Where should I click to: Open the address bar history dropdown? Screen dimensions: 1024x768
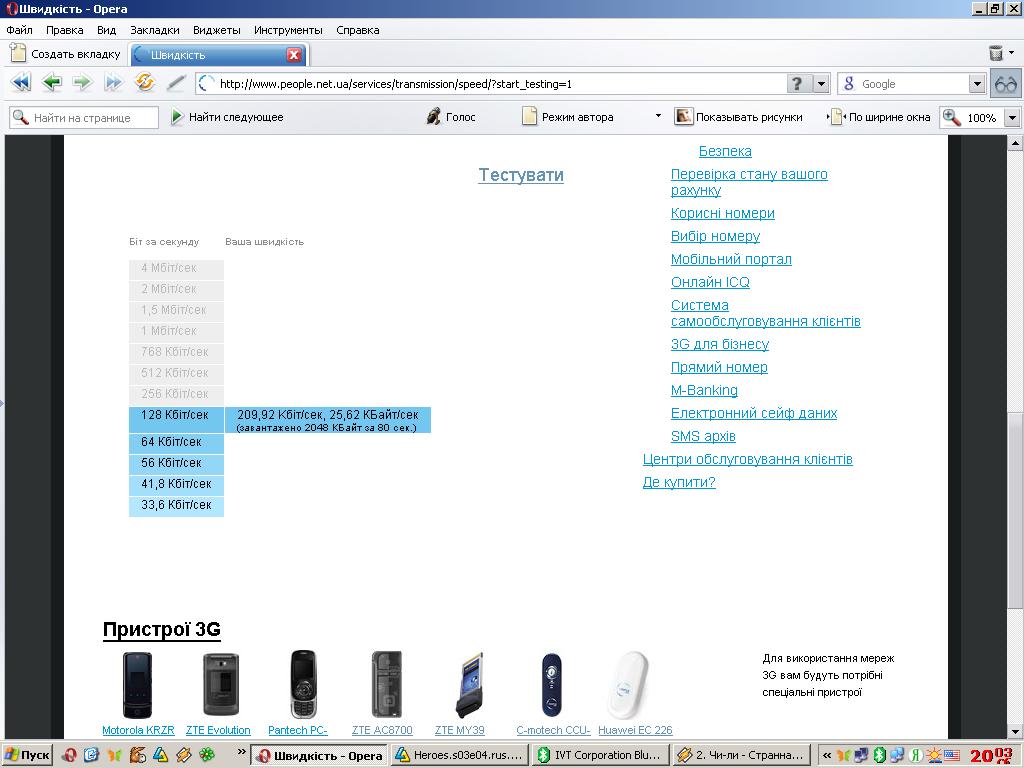tap(822, 84)
